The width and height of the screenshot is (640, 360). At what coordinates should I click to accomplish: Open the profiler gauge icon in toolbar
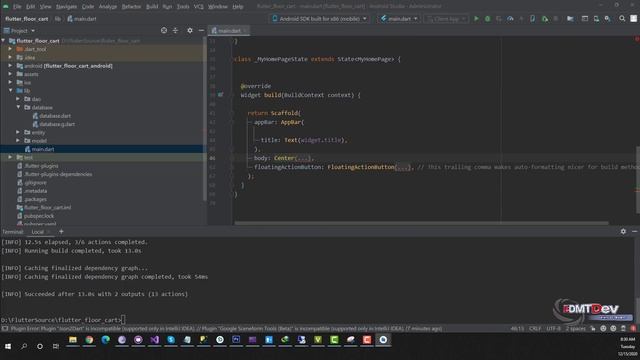tap(510, 19)
